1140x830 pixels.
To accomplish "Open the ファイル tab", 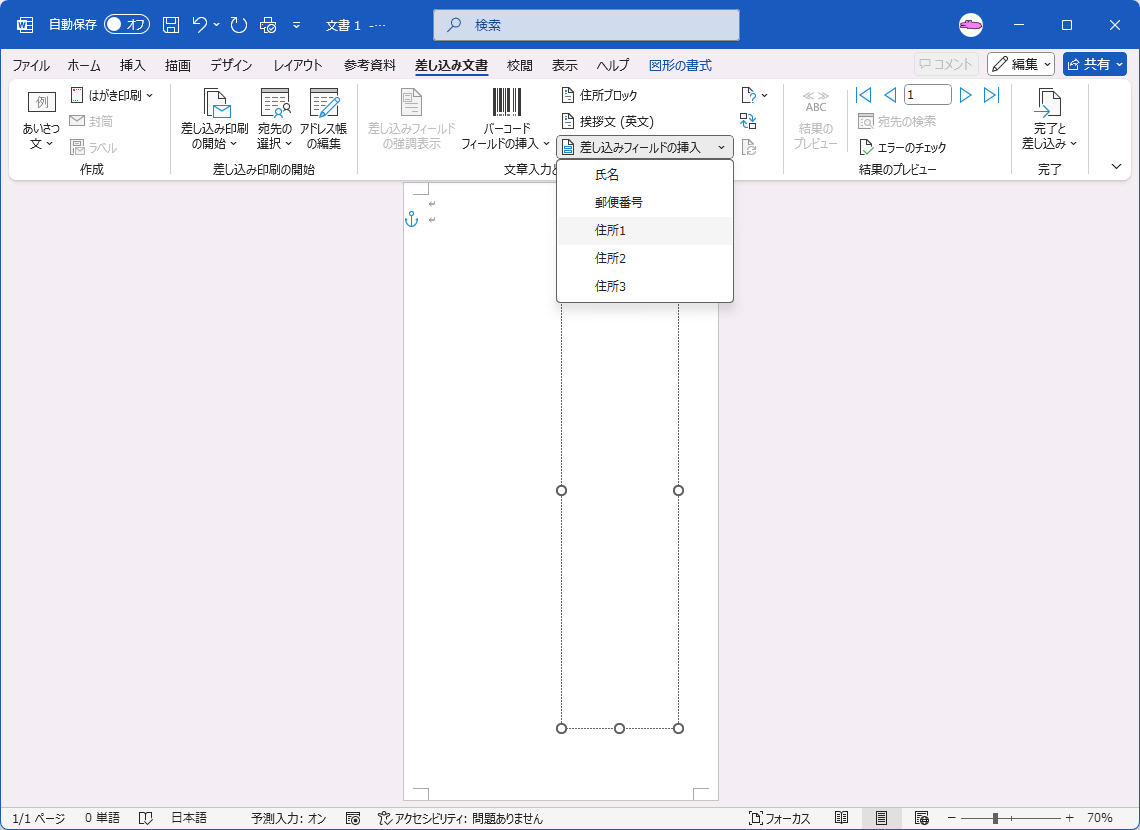I will click(x=31, y=65).
